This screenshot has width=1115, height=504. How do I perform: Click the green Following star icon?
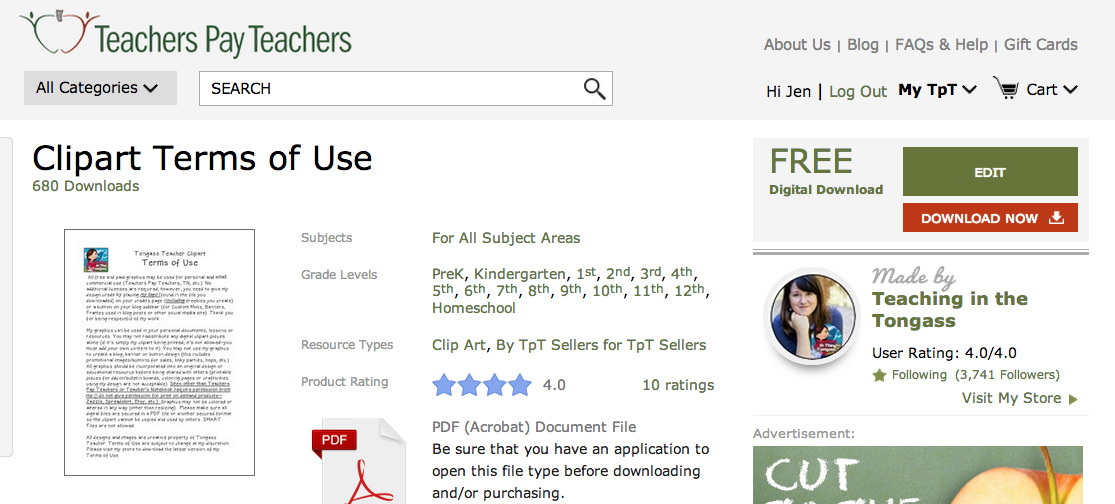(879, 375)
